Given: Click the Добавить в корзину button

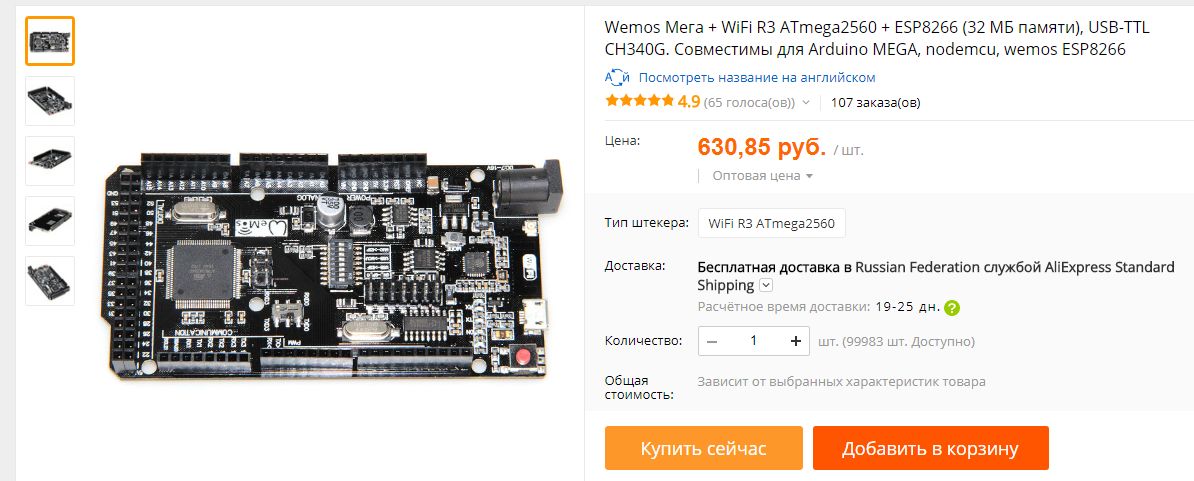Looking at the screenshot, I should (x=930, y=448).
